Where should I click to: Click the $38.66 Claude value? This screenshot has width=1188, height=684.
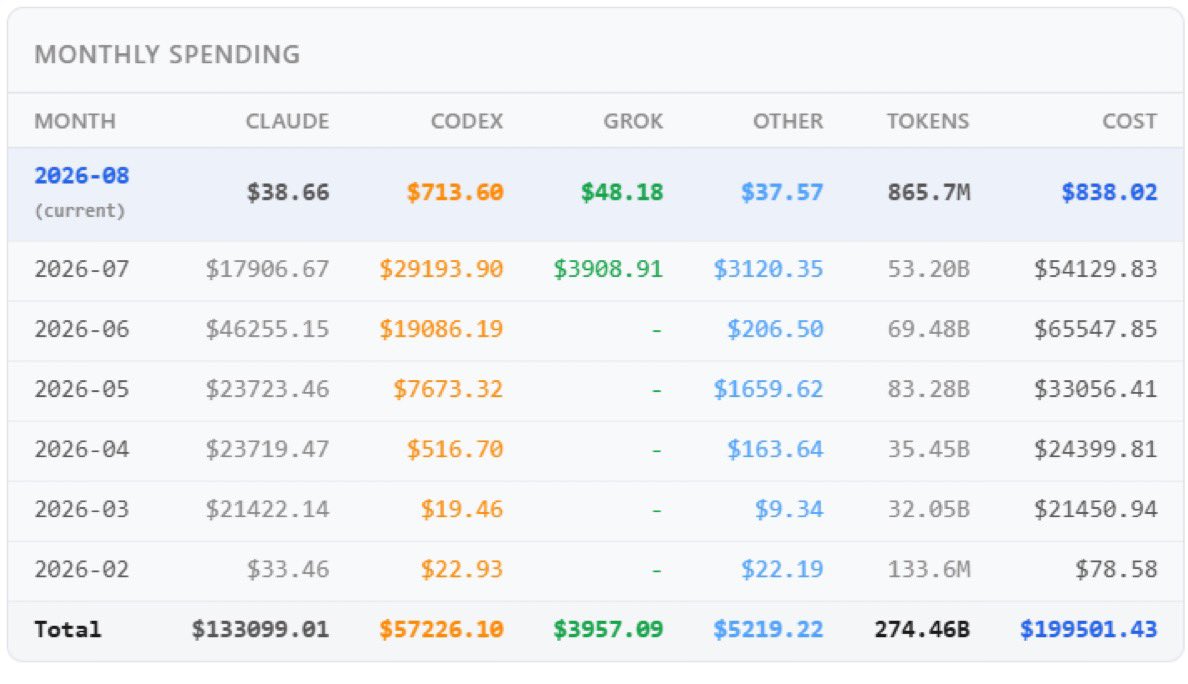point(288,192)
